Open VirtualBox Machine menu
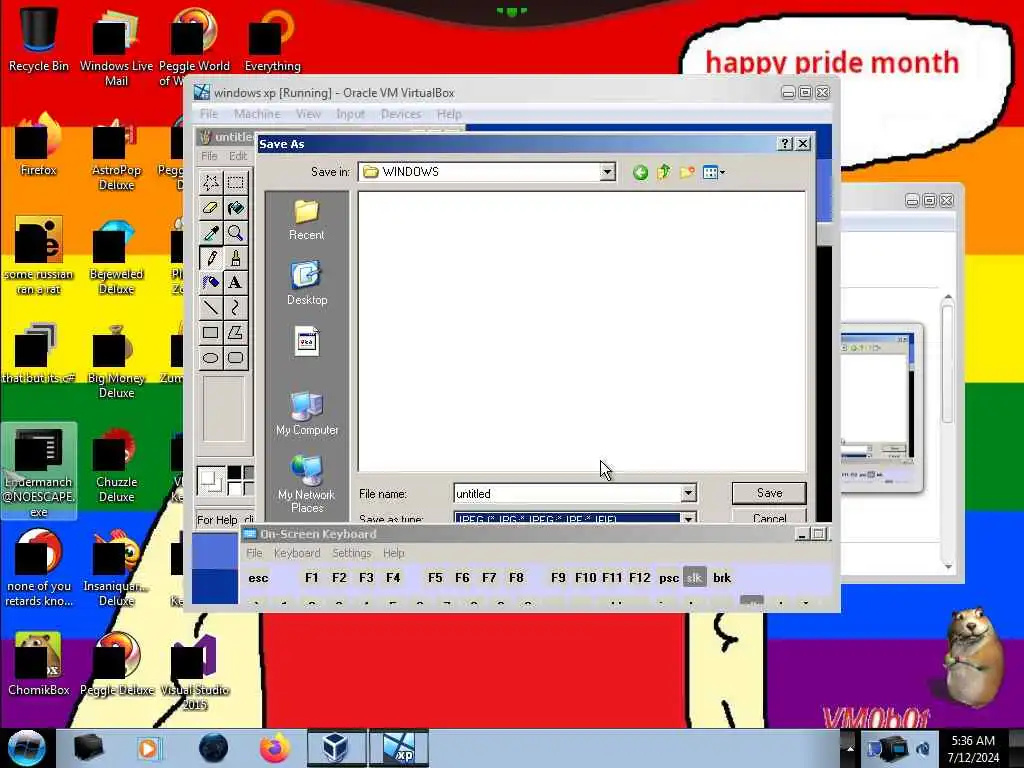The height and width of the screenshot is (768, 1024). click(257, 114)
